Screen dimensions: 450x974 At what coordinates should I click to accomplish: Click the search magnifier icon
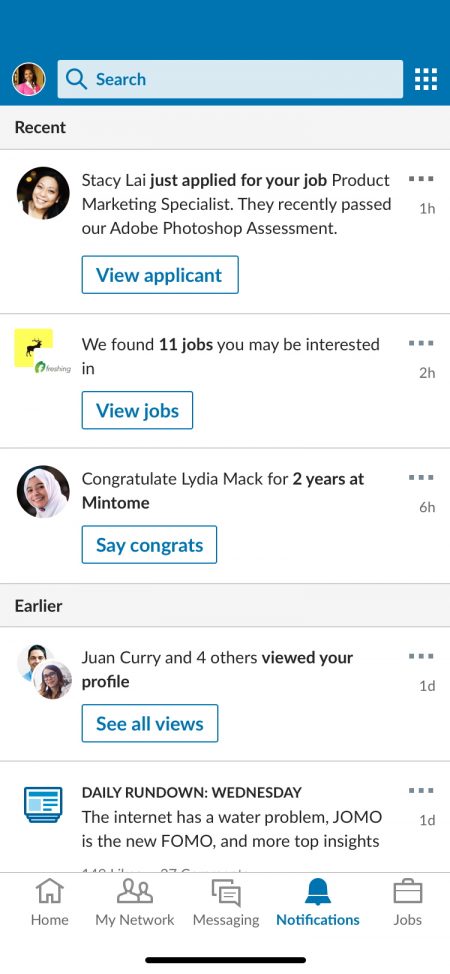pyautogui.click(x=76, y=79)
